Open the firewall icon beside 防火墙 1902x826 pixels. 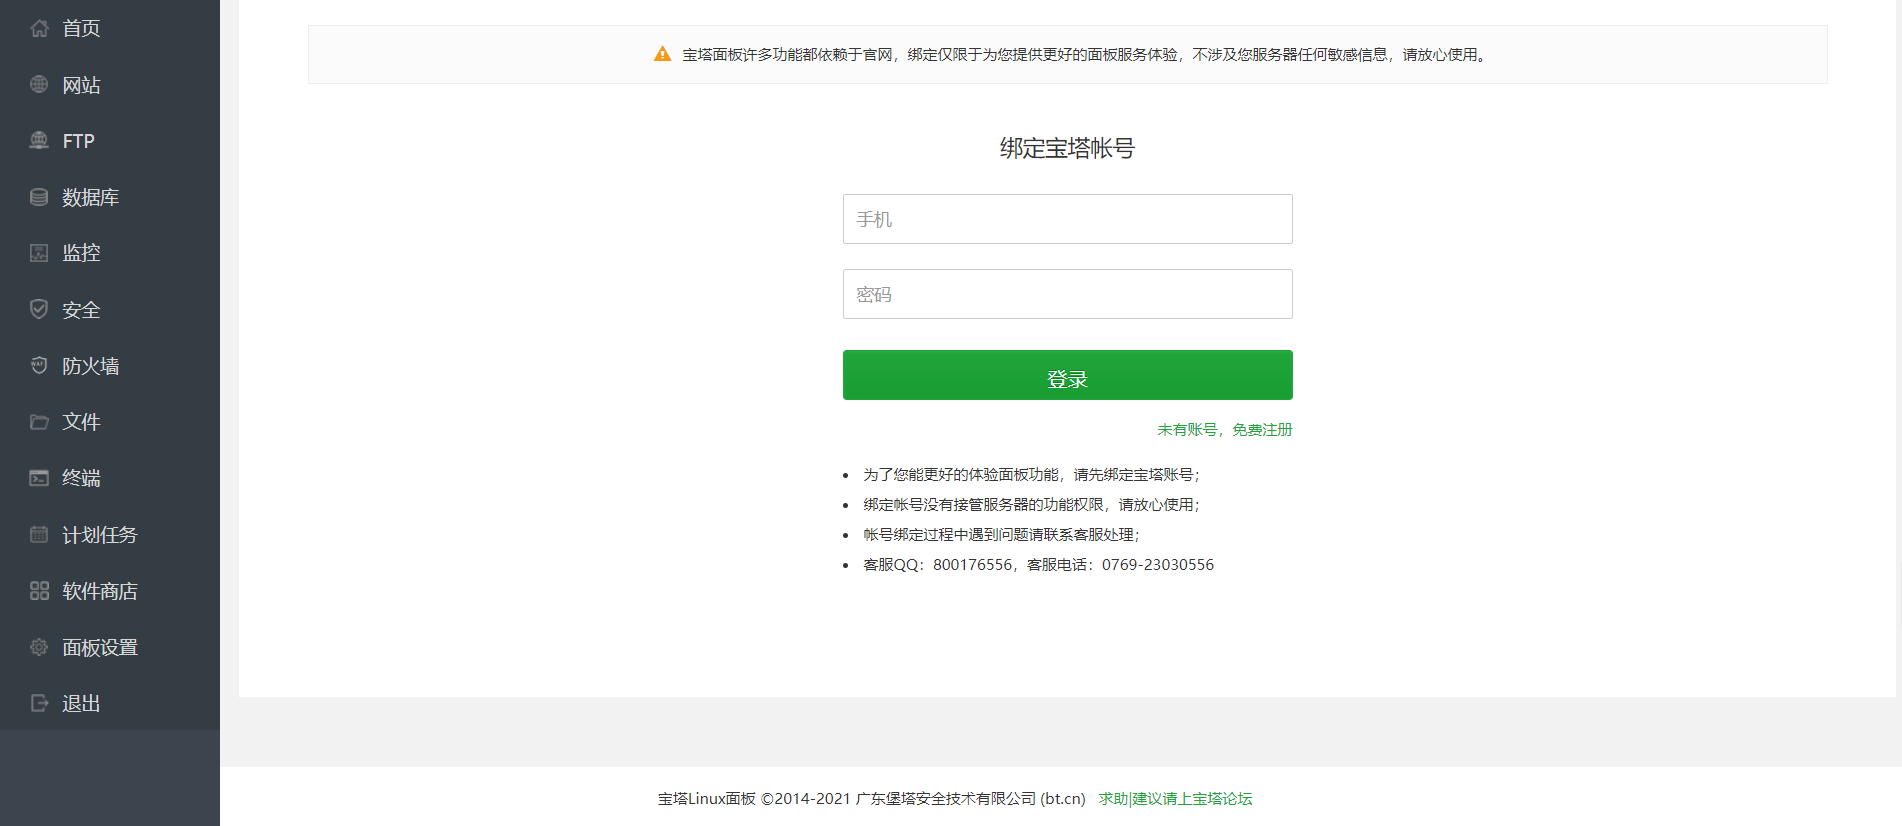(39, 365)
